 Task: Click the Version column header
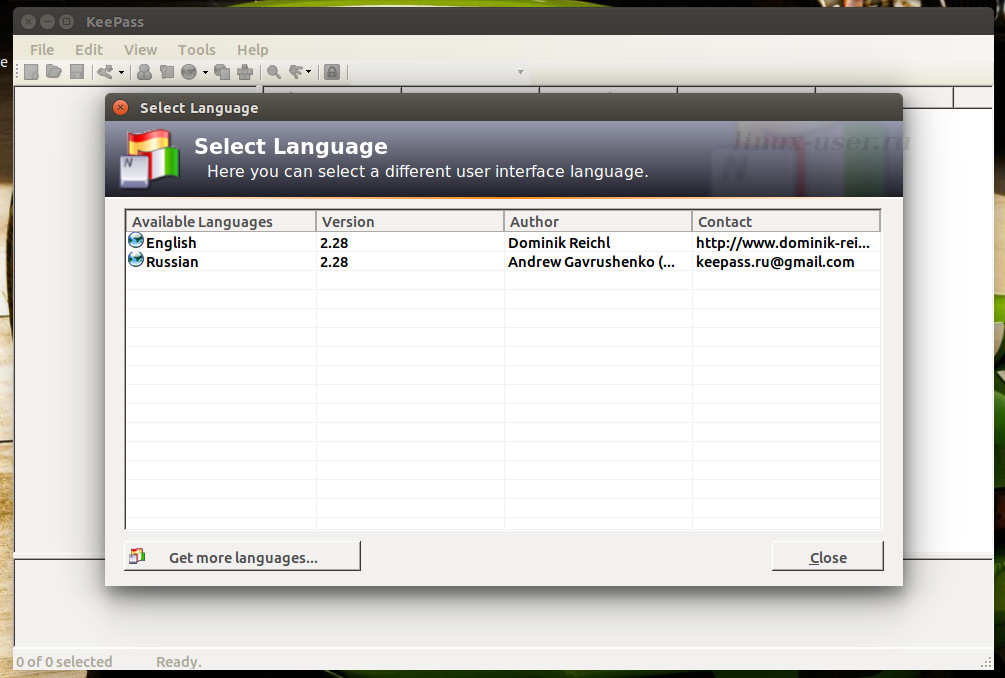click(x=410, y=222)
